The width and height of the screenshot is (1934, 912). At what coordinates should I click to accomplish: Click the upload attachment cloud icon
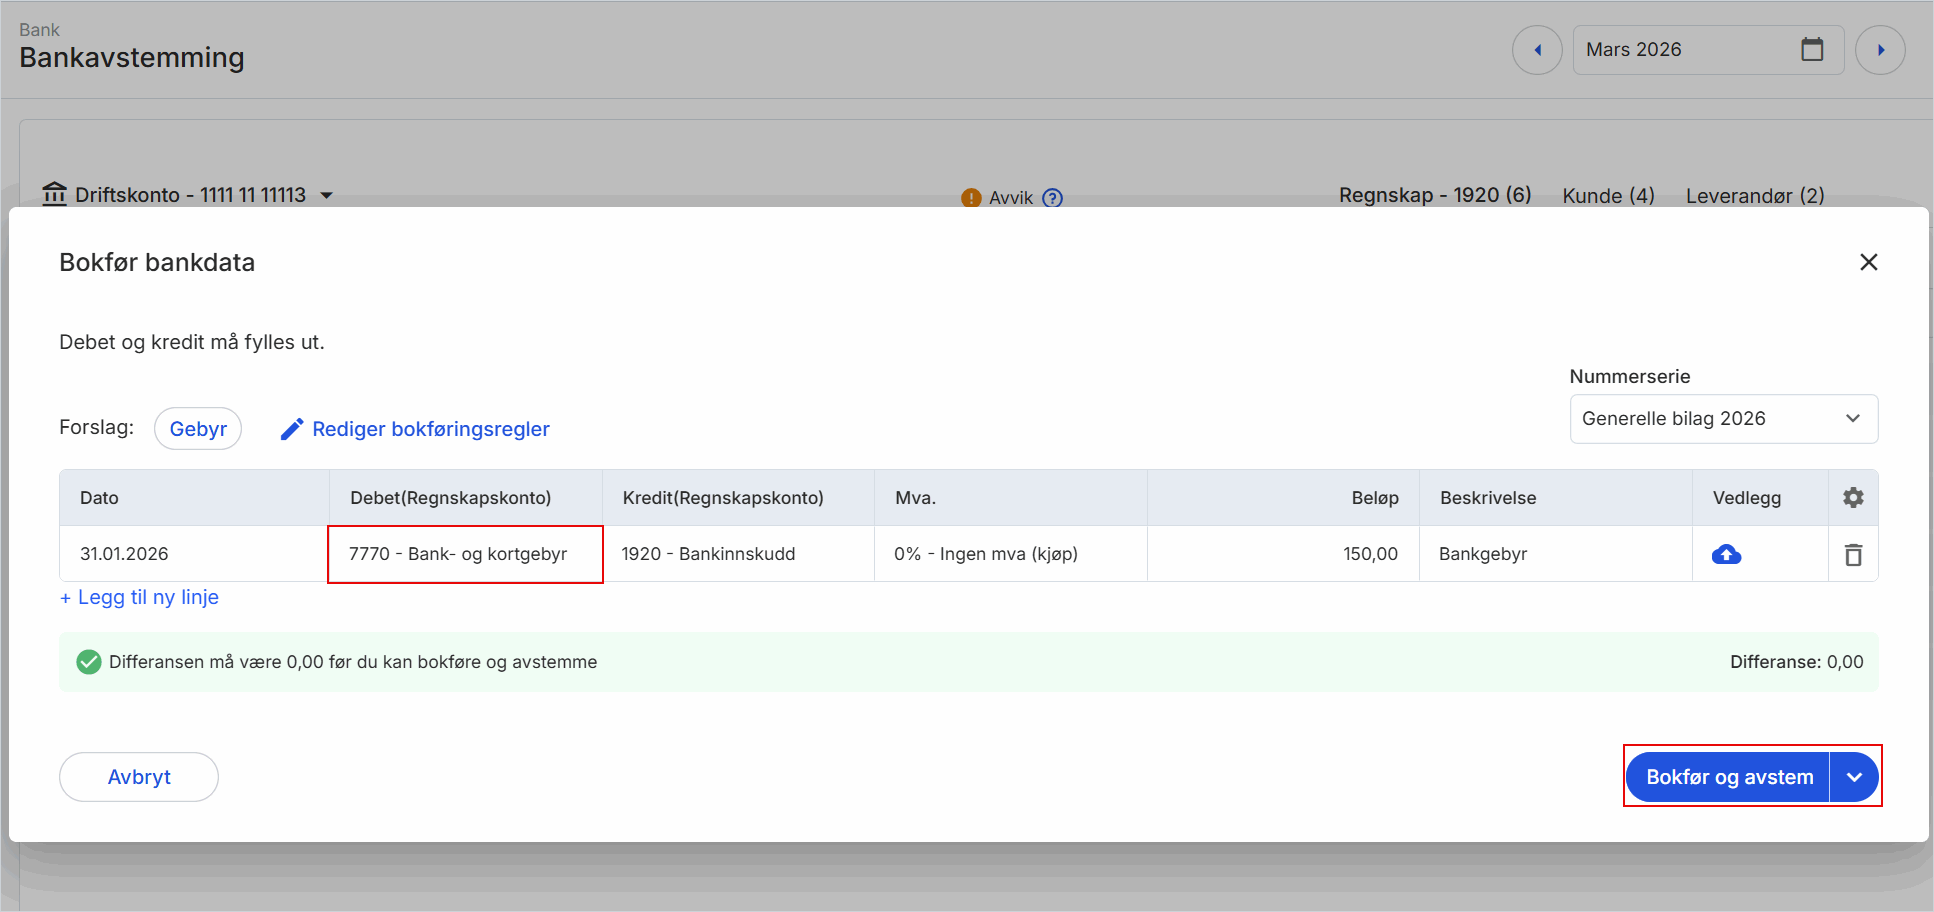click(1726, 554)
